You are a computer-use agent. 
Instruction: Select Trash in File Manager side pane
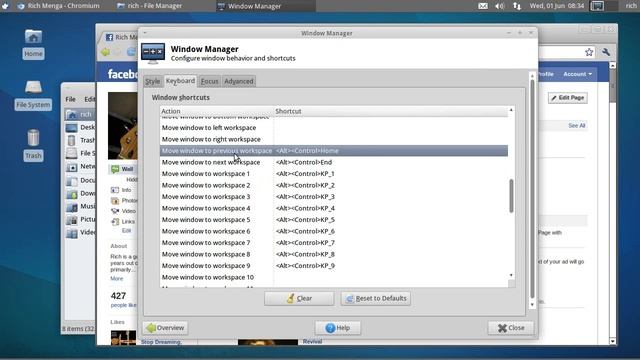point(80,140)
